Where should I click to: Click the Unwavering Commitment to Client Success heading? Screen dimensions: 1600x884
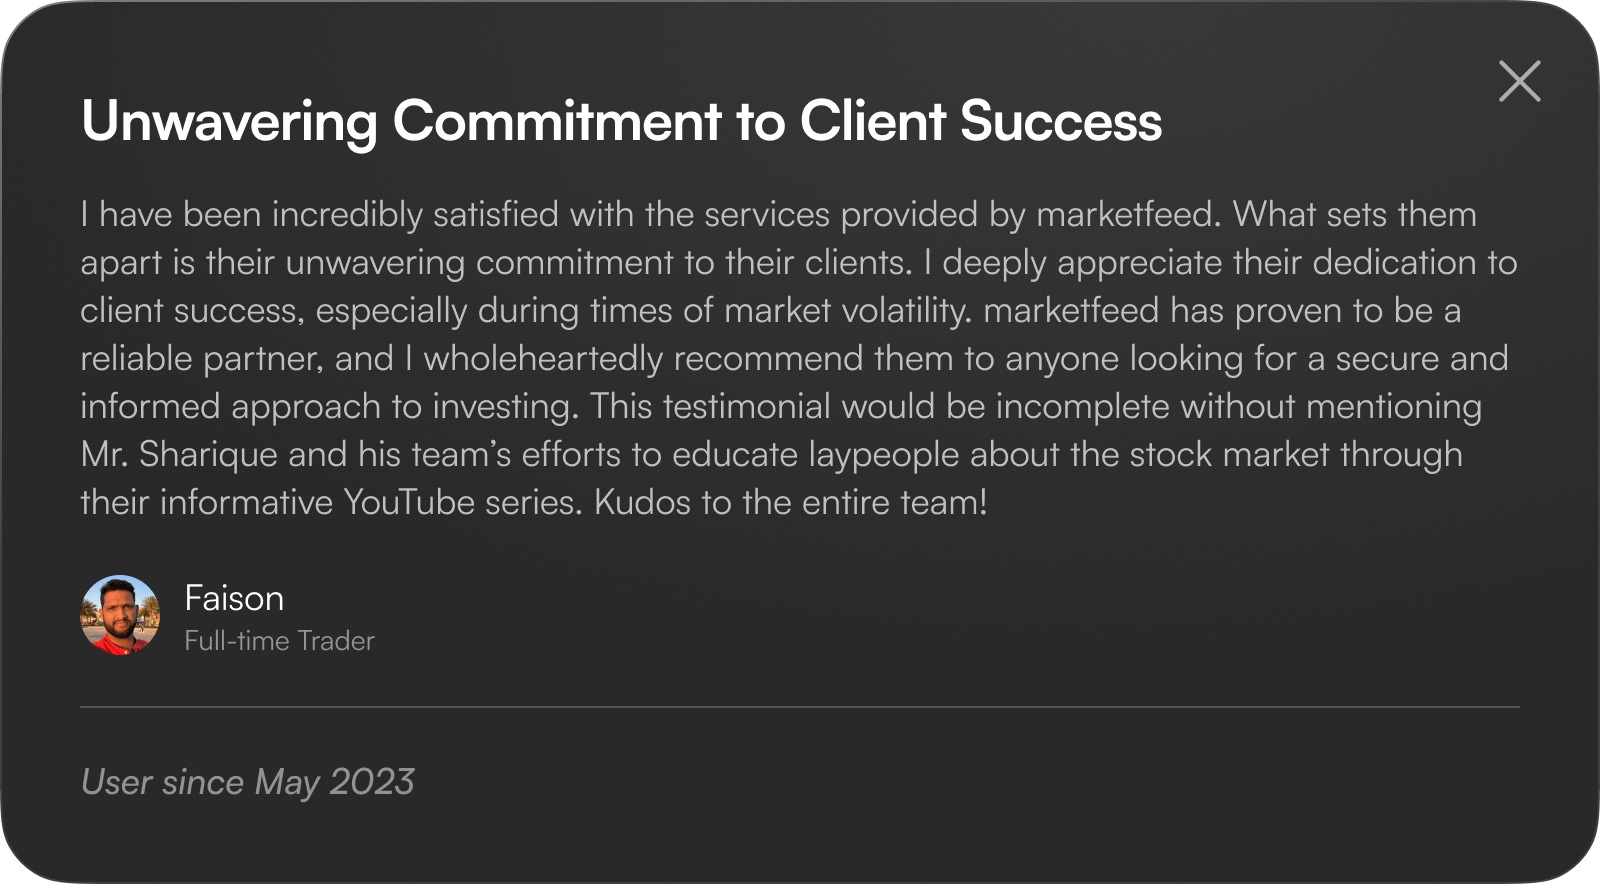(x=621, y=122)
